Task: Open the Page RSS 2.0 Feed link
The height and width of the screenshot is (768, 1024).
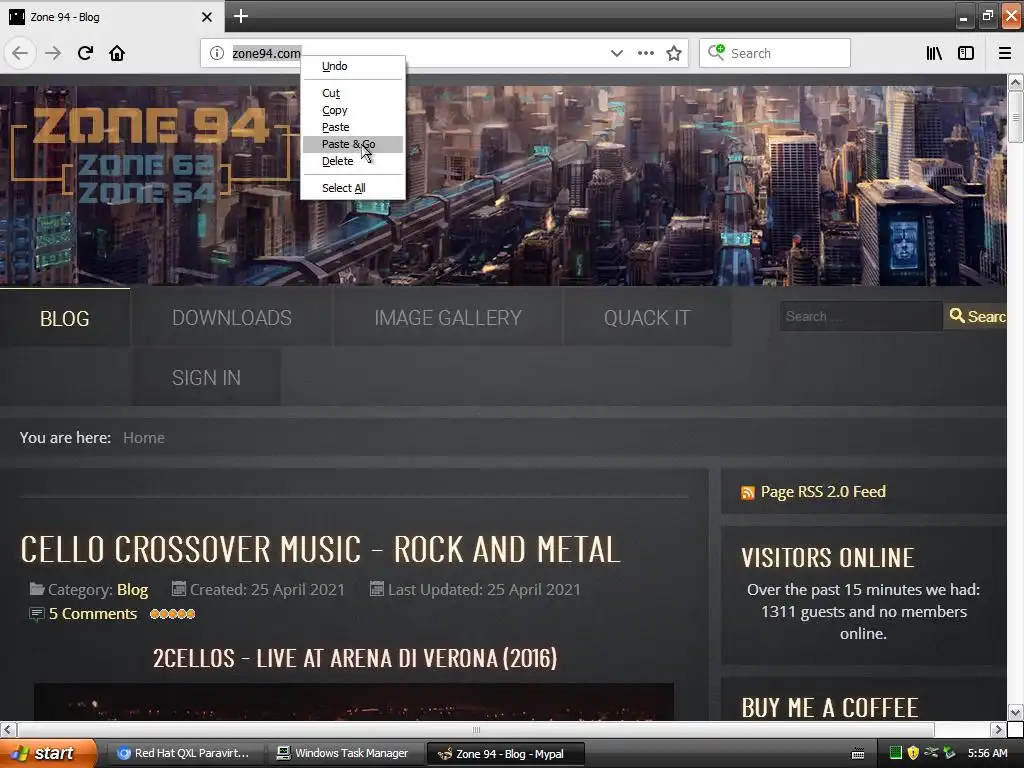Action: point(823,492)
